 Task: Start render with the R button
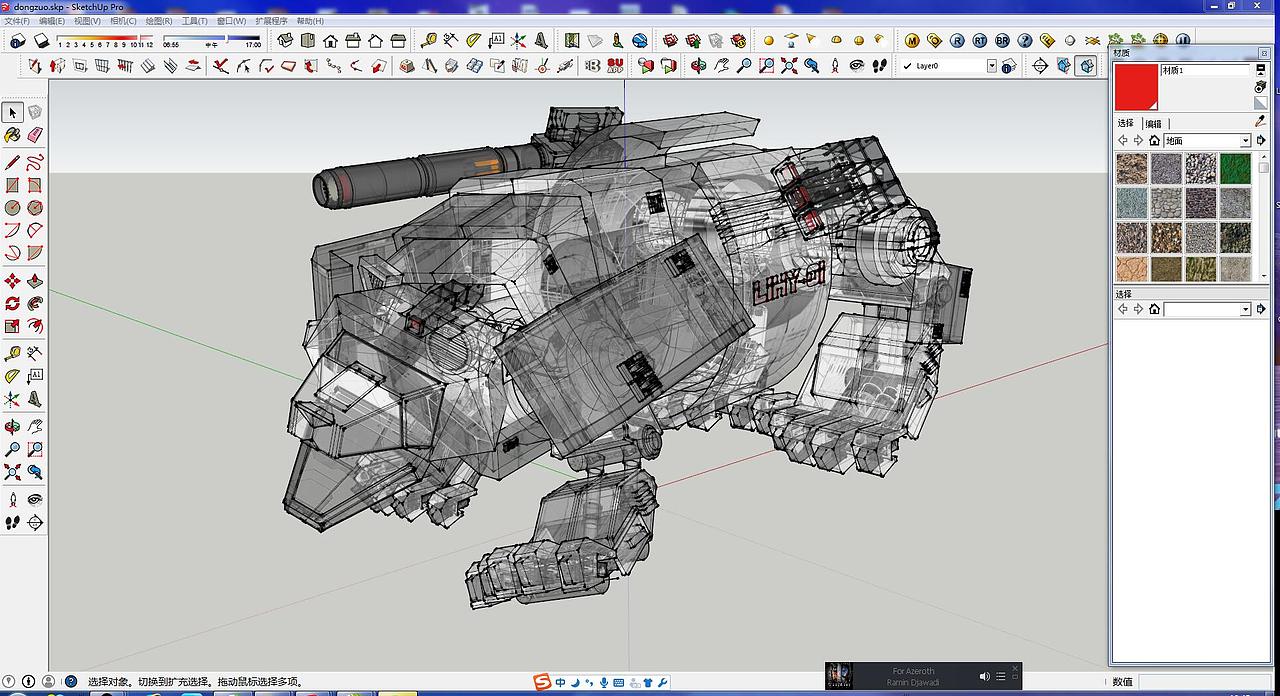957,41
